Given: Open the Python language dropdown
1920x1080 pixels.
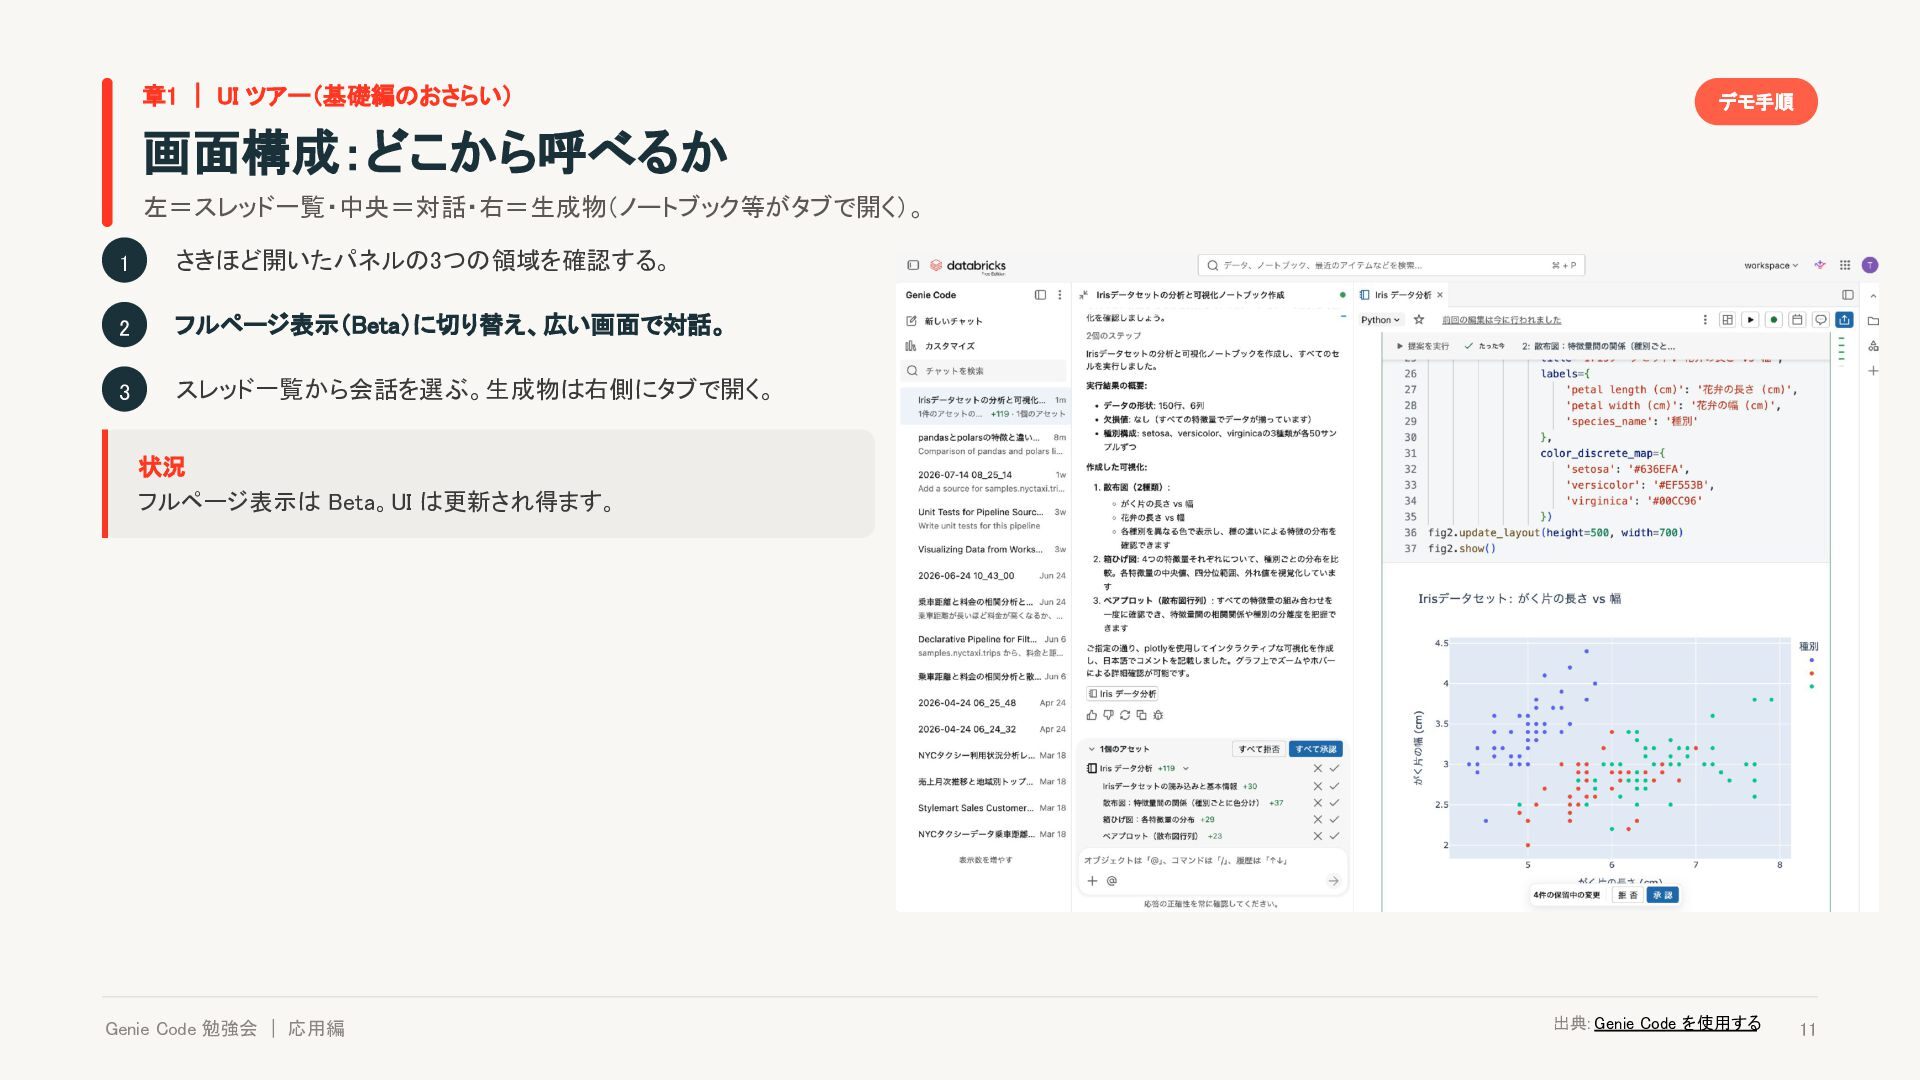Looking at the screenshot, I should click(1381, 320).
